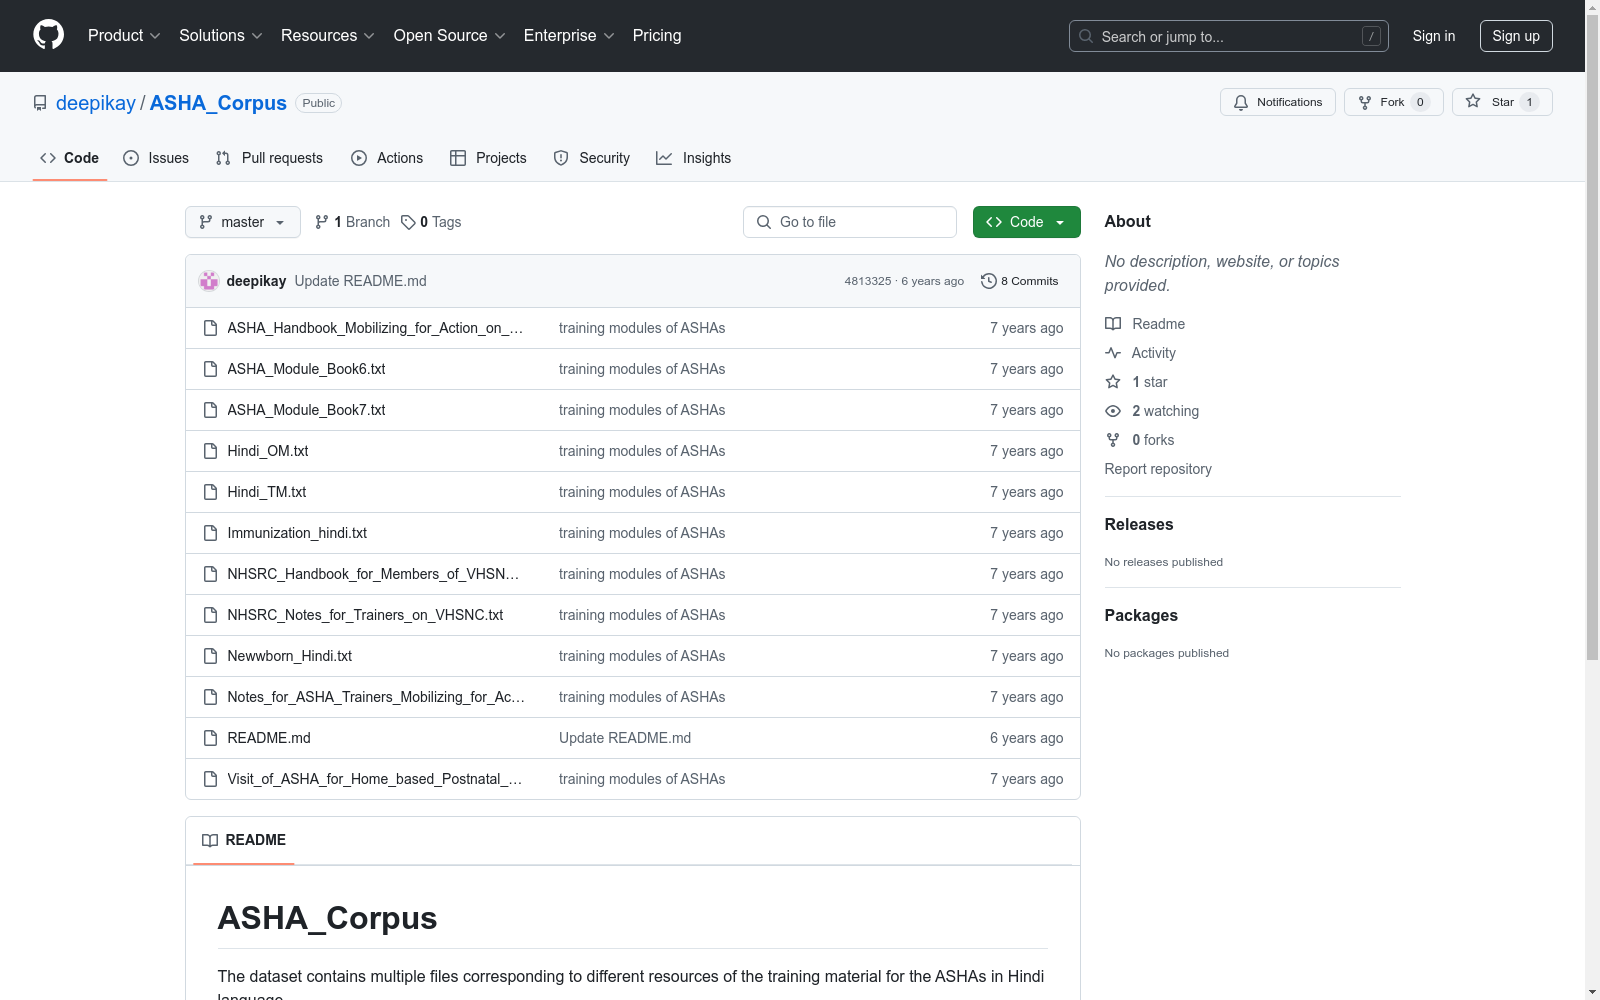Click file icon for ASHA_Module_Book7.txt

[210, 410]
